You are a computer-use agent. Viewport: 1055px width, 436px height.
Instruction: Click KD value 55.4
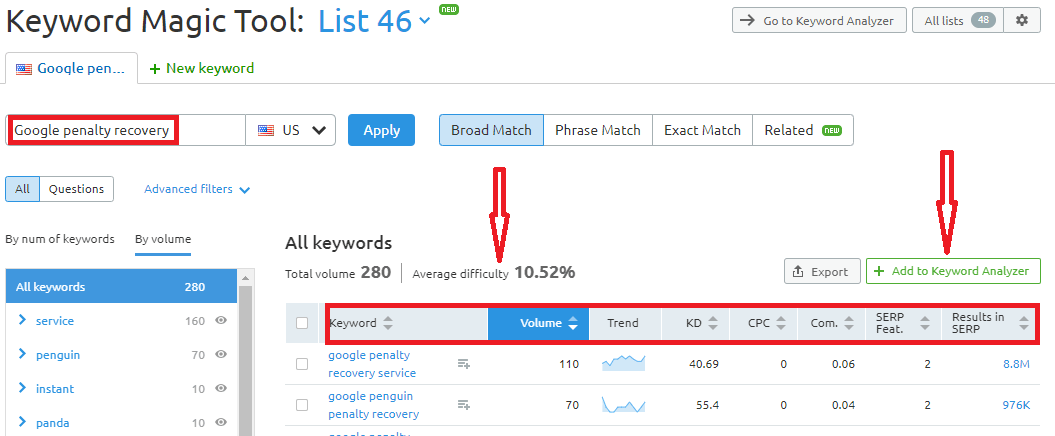(x=707, y=405)
